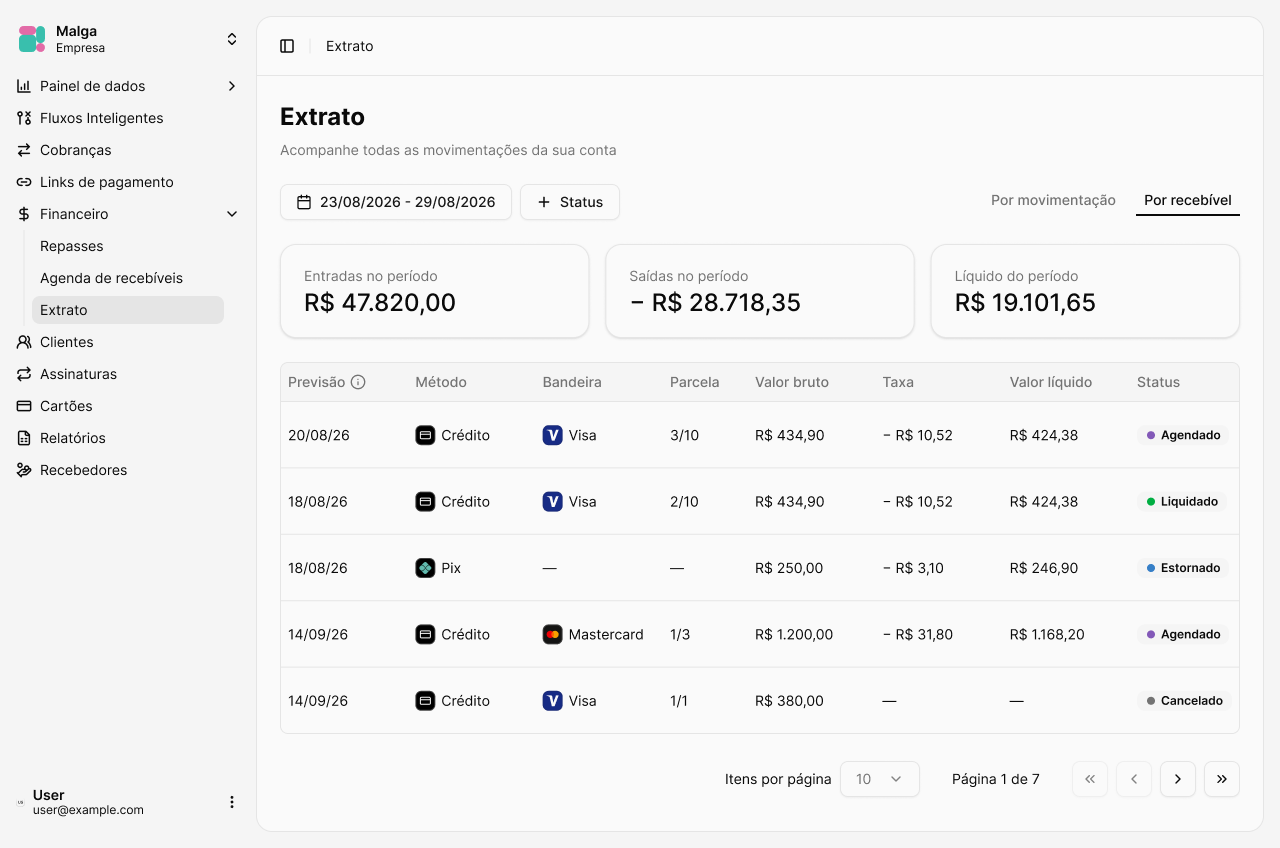Toggle the sidebar panel icon

[287, 46]
